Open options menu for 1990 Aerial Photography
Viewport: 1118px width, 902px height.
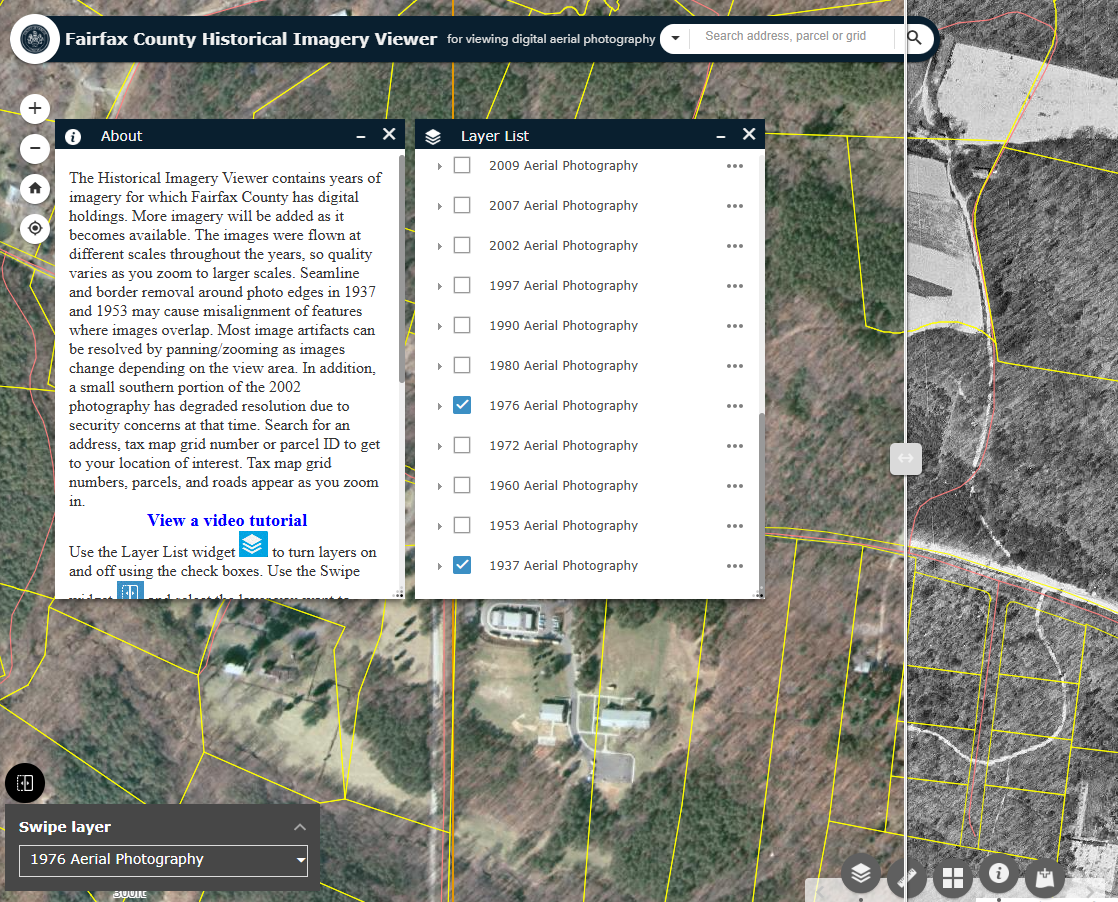click(735, 325)
